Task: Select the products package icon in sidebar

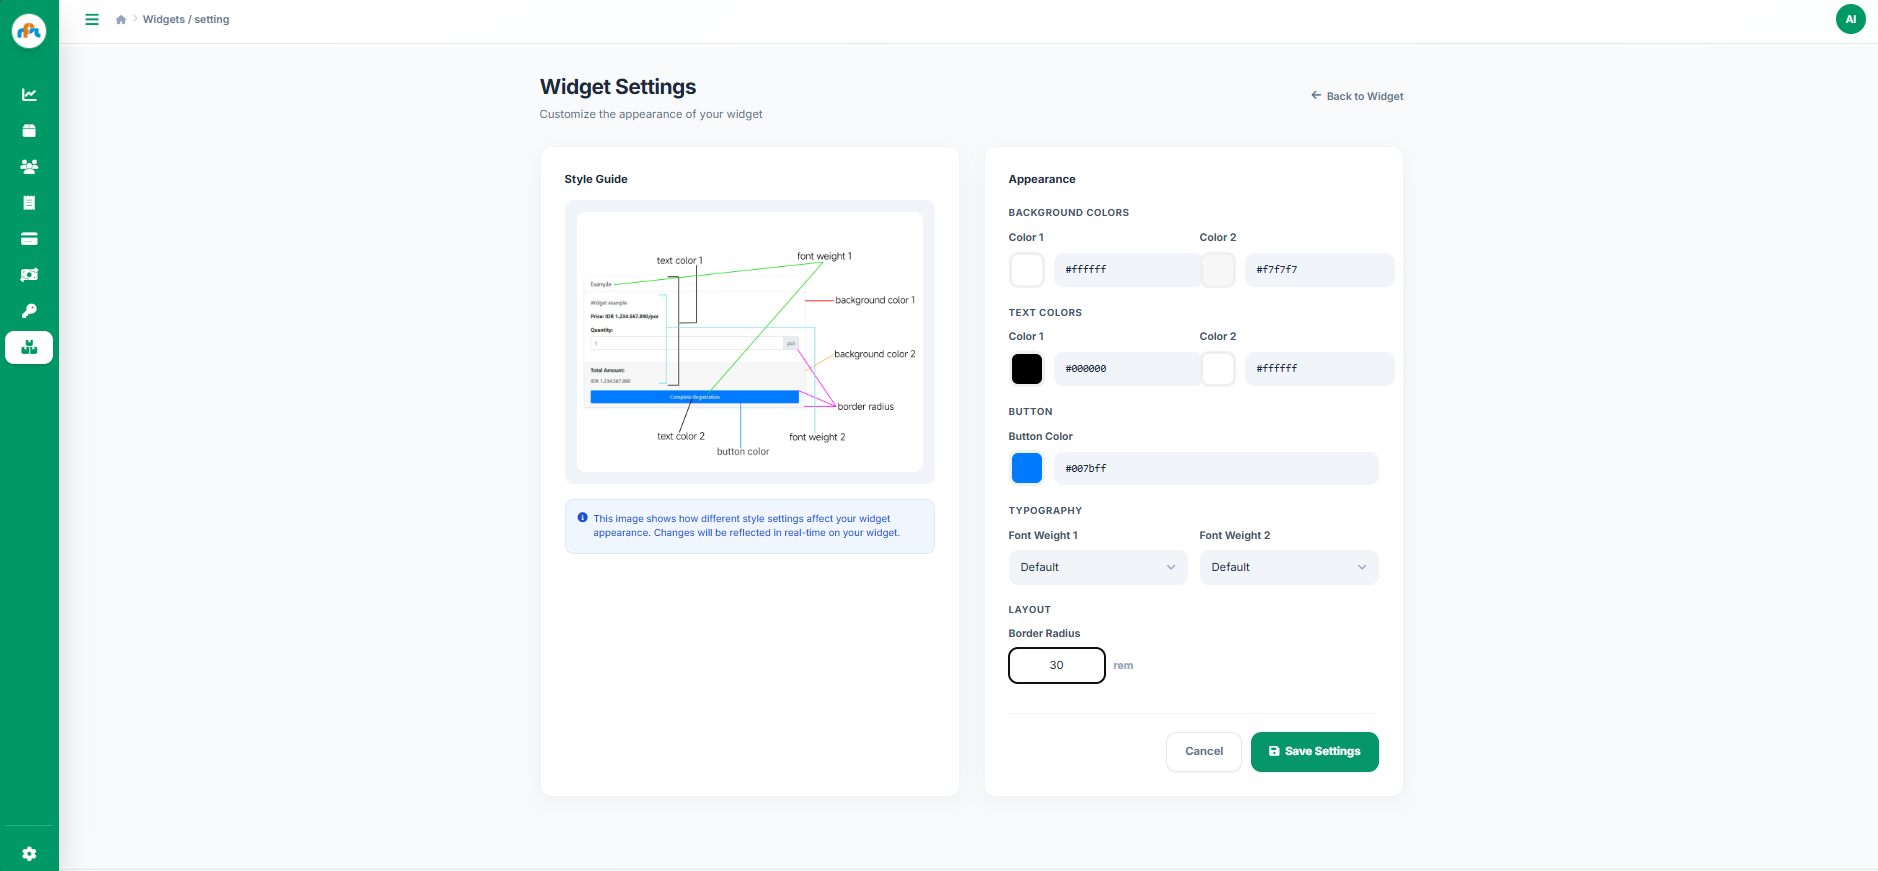Action: (x=28, y=131)
